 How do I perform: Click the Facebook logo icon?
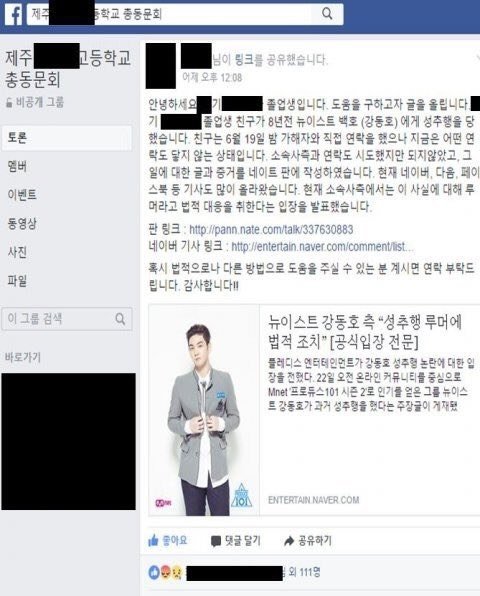(14, 15)
